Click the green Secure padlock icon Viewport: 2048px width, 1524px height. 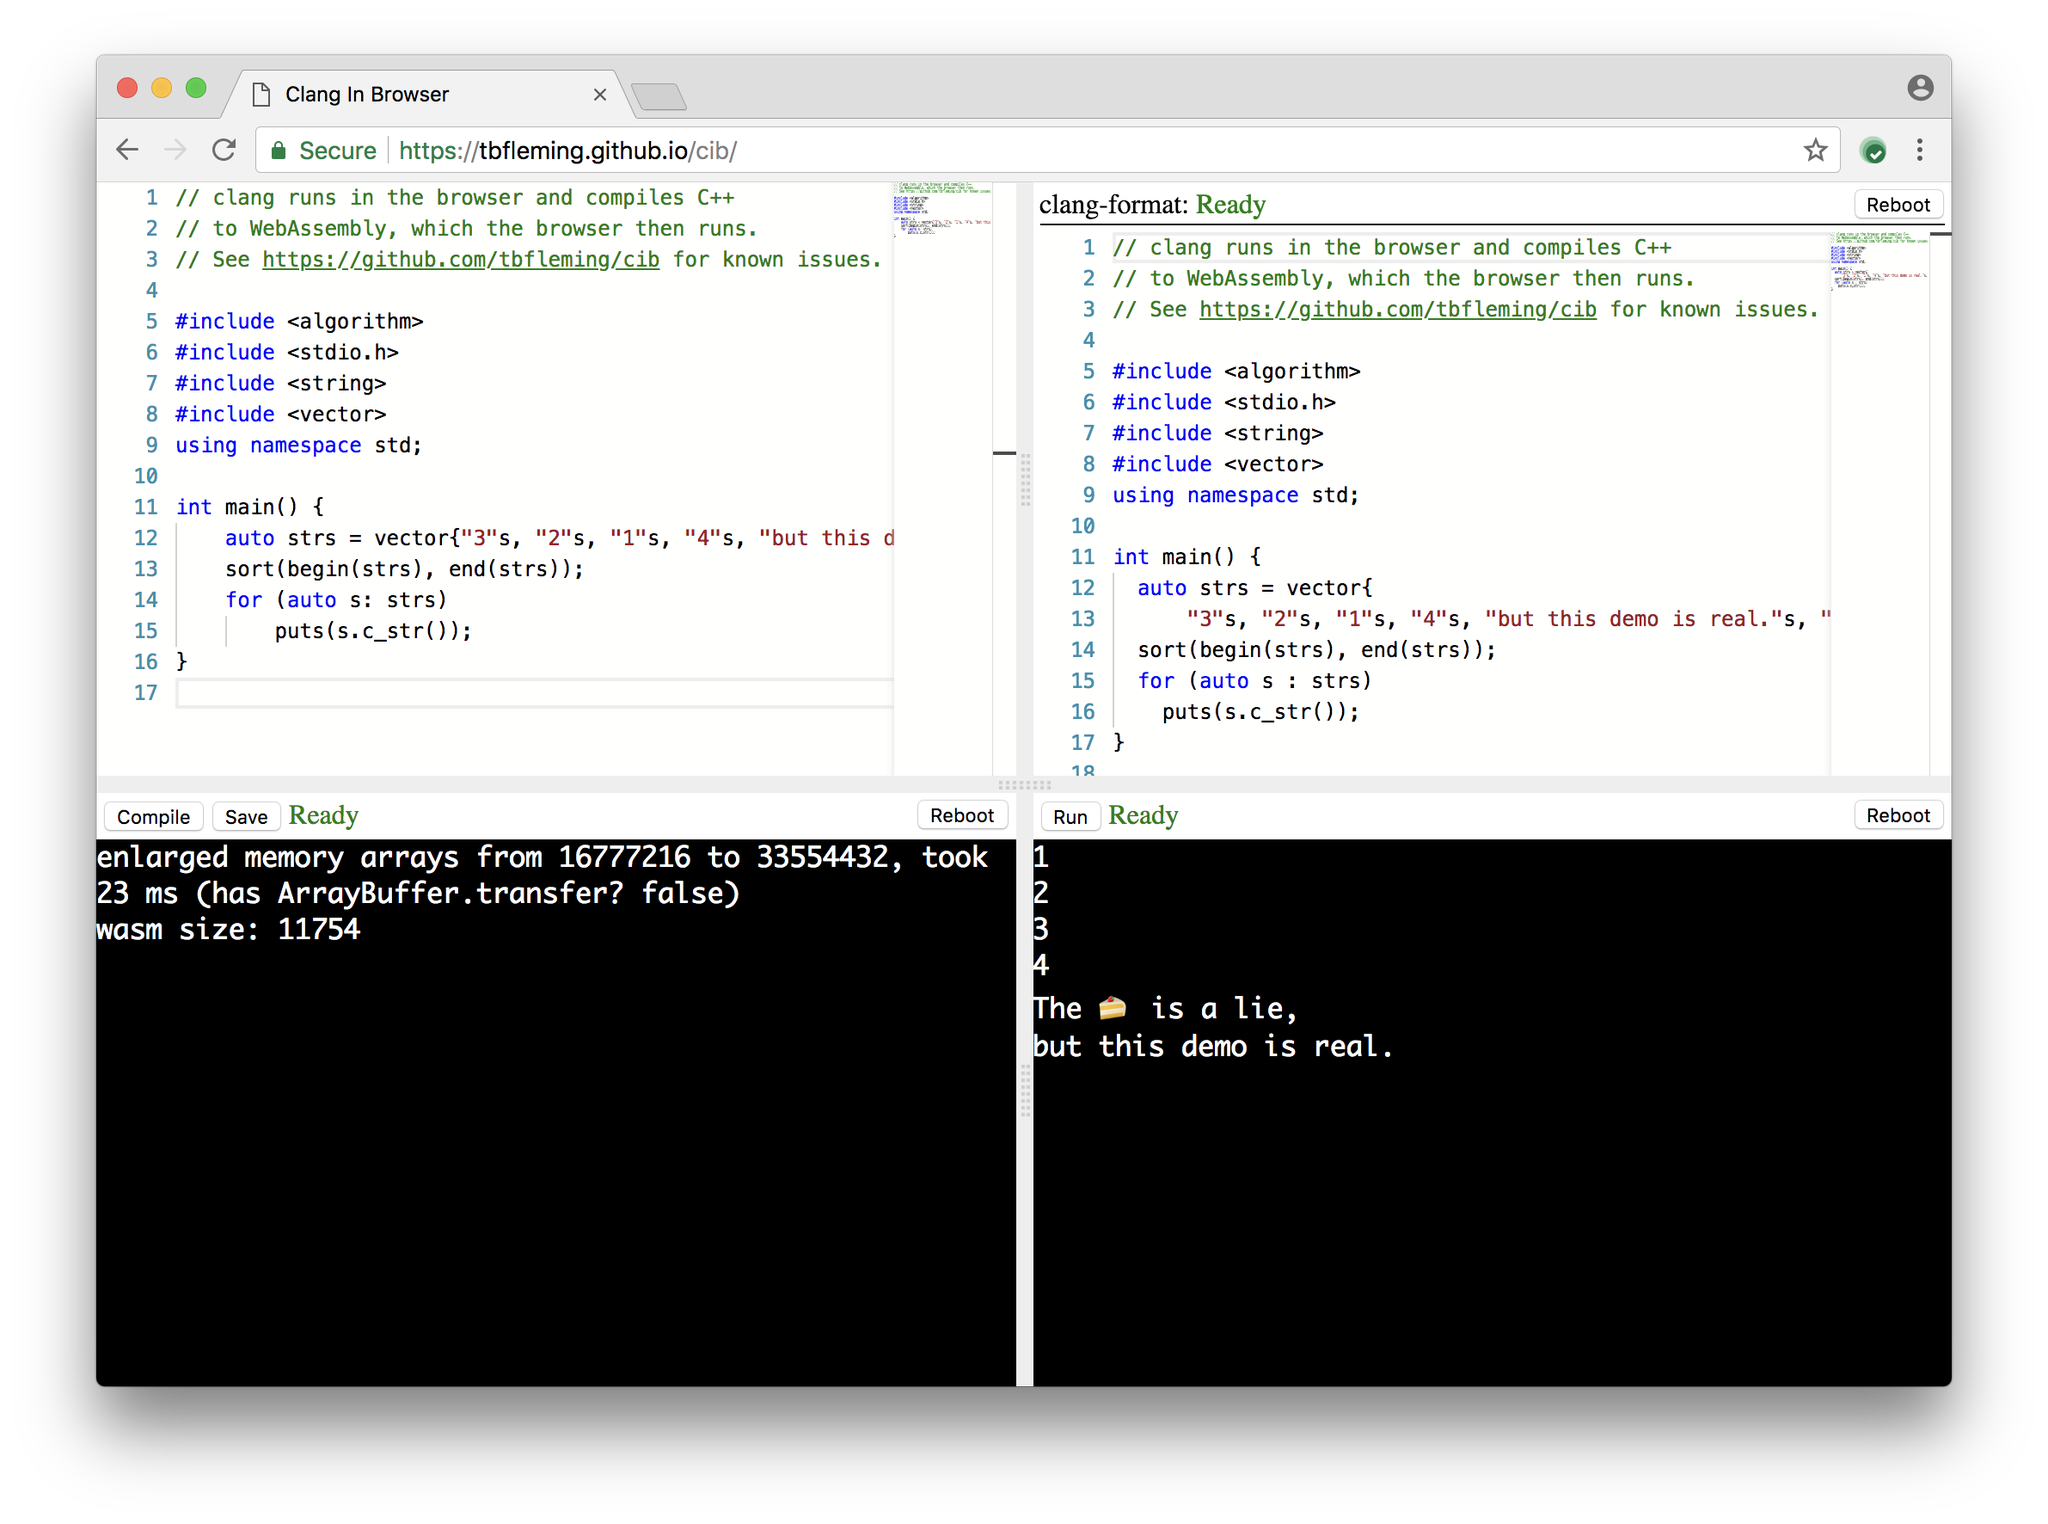(279, 151)
